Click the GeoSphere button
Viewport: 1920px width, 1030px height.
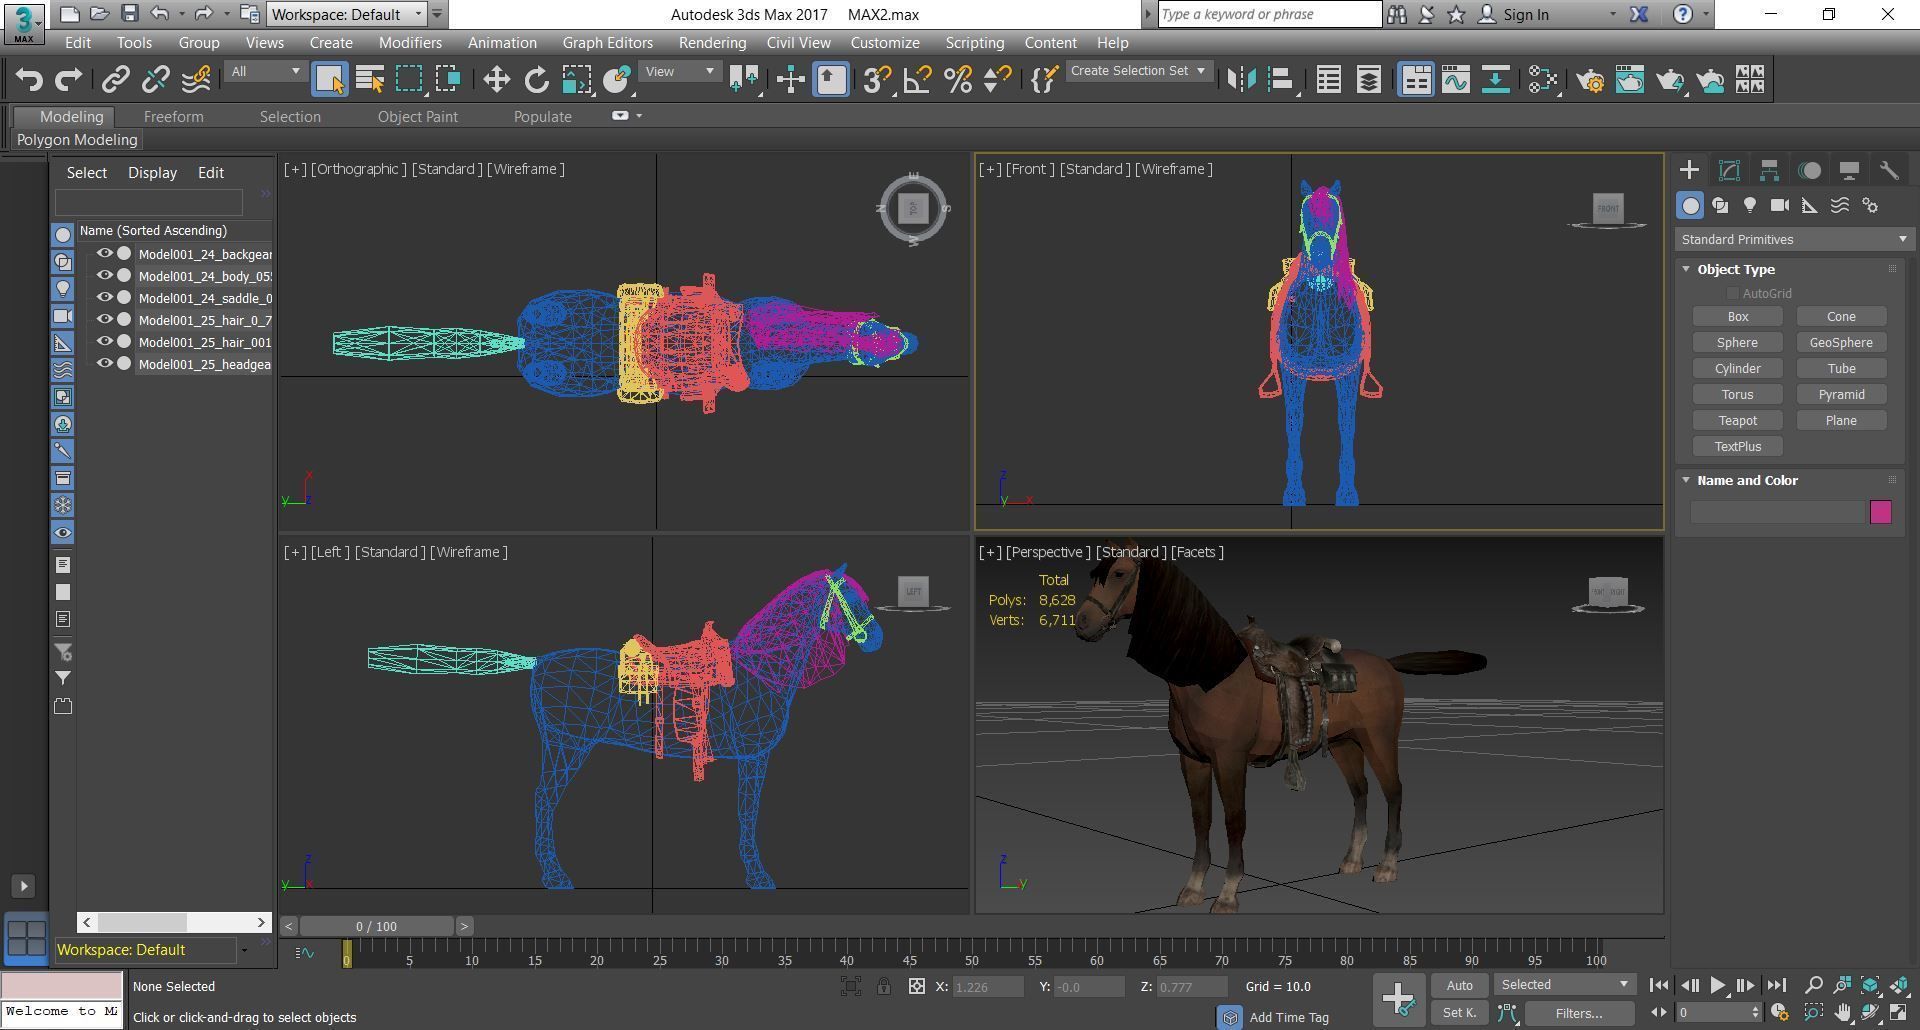1841,342
